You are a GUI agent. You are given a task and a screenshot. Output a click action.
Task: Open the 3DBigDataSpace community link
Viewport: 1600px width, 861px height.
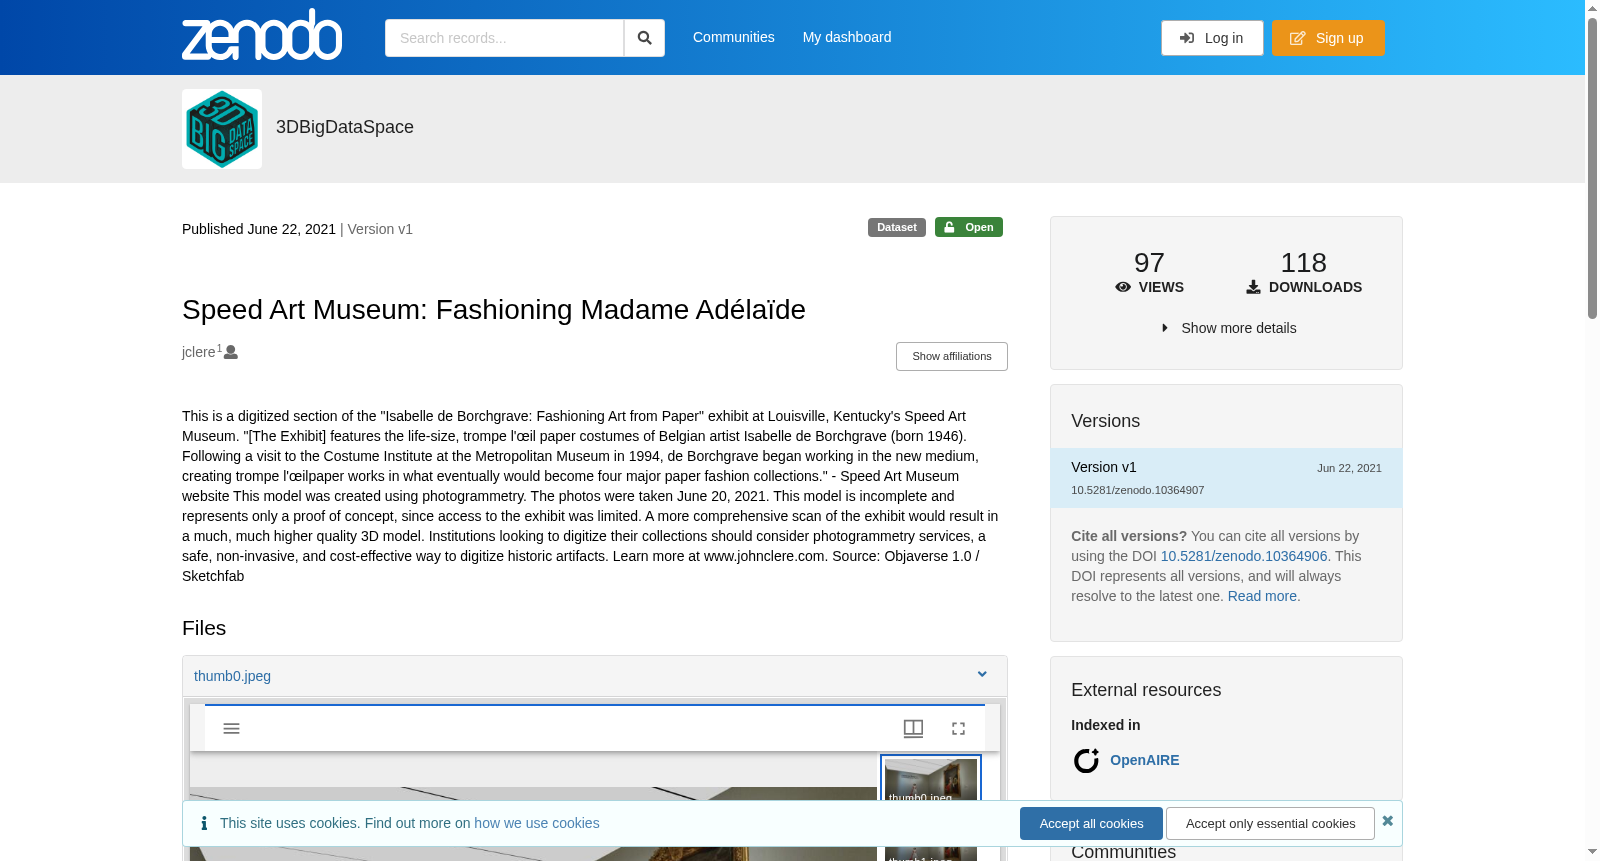pos(345,127)
